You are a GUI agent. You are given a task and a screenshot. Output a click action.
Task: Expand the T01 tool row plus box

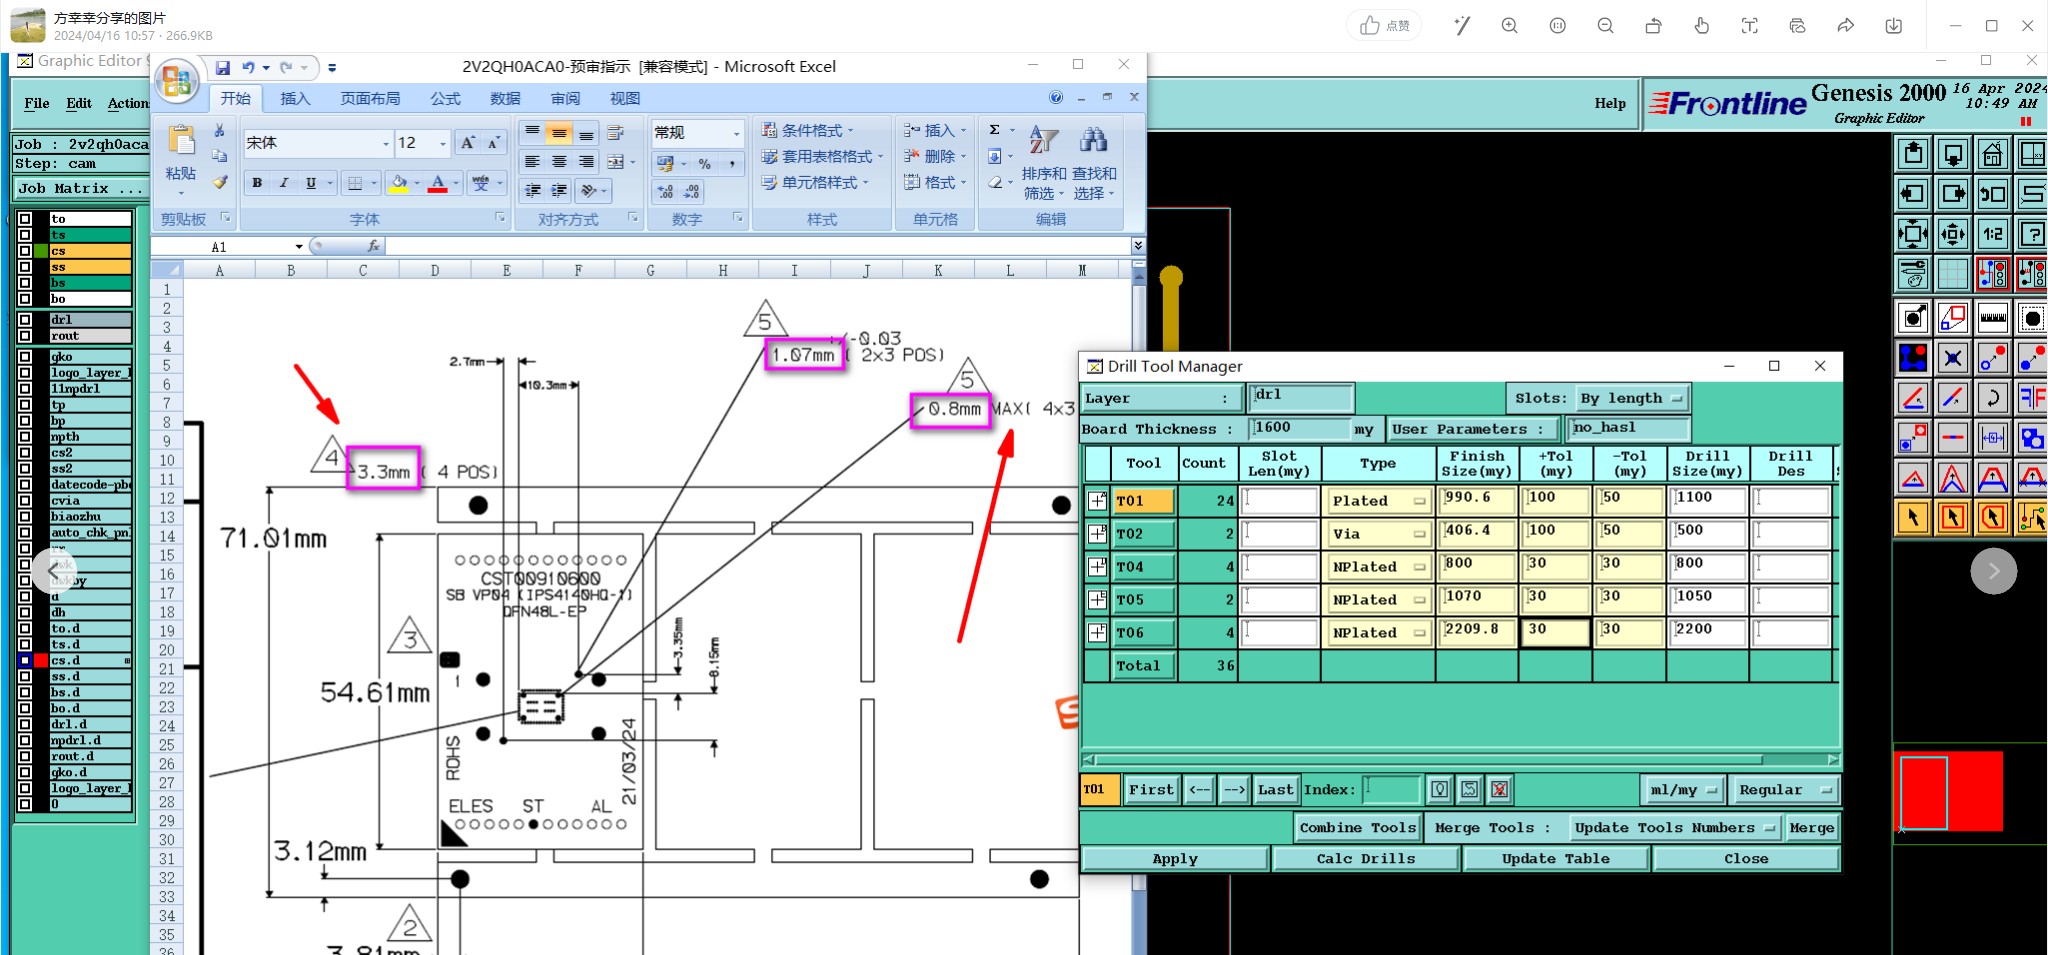(x=1097, y=501)
